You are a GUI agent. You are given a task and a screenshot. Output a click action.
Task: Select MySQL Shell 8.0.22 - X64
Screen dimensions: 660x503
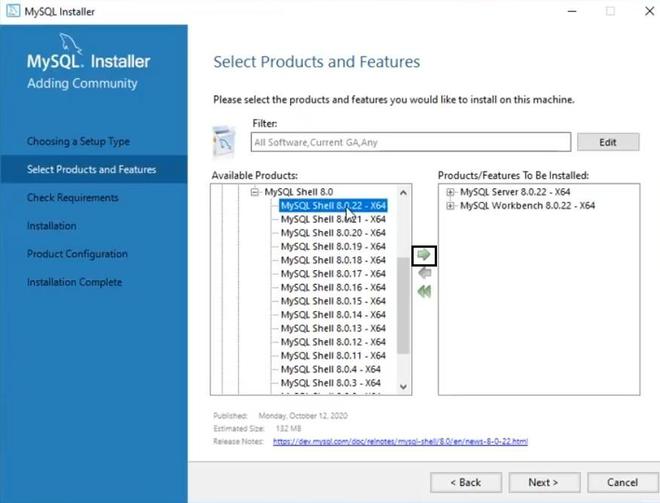point(333,206)
